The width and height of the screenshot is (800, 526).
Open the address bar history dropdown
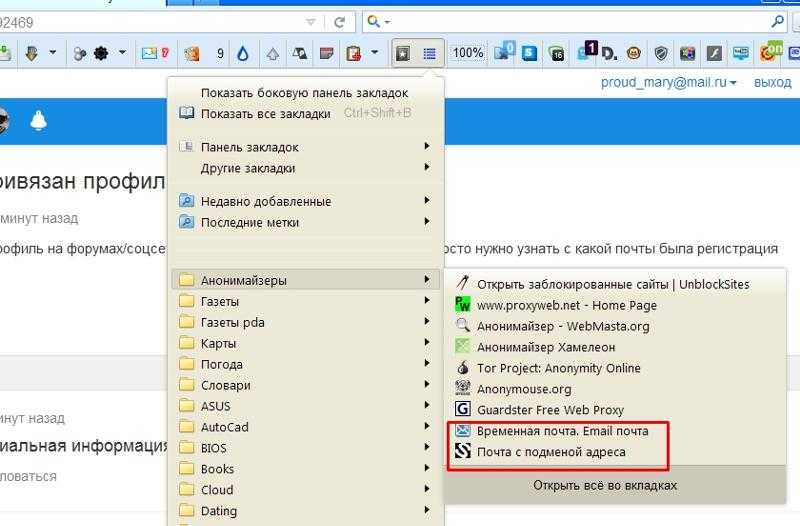pos(311,22)
